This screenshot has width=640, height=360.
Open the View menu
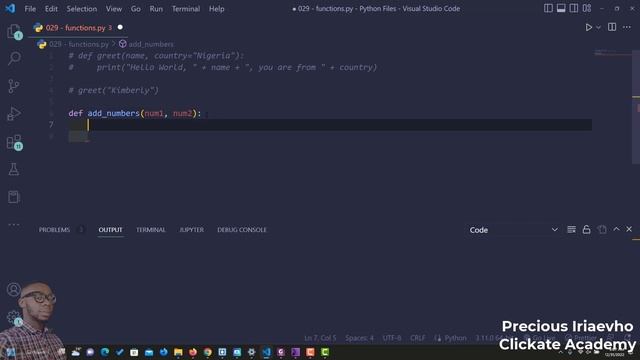[114, 9]
